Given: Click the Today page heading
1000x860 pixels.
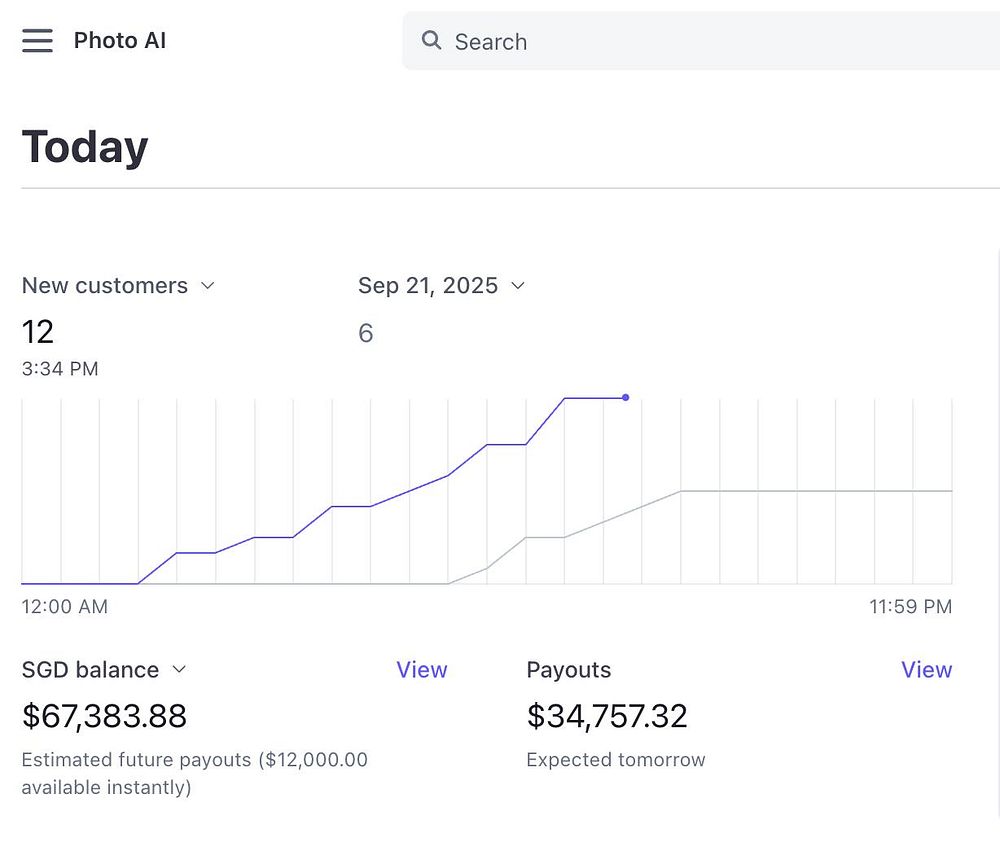Looking at the screenshot, I should (x=85, y=147).
